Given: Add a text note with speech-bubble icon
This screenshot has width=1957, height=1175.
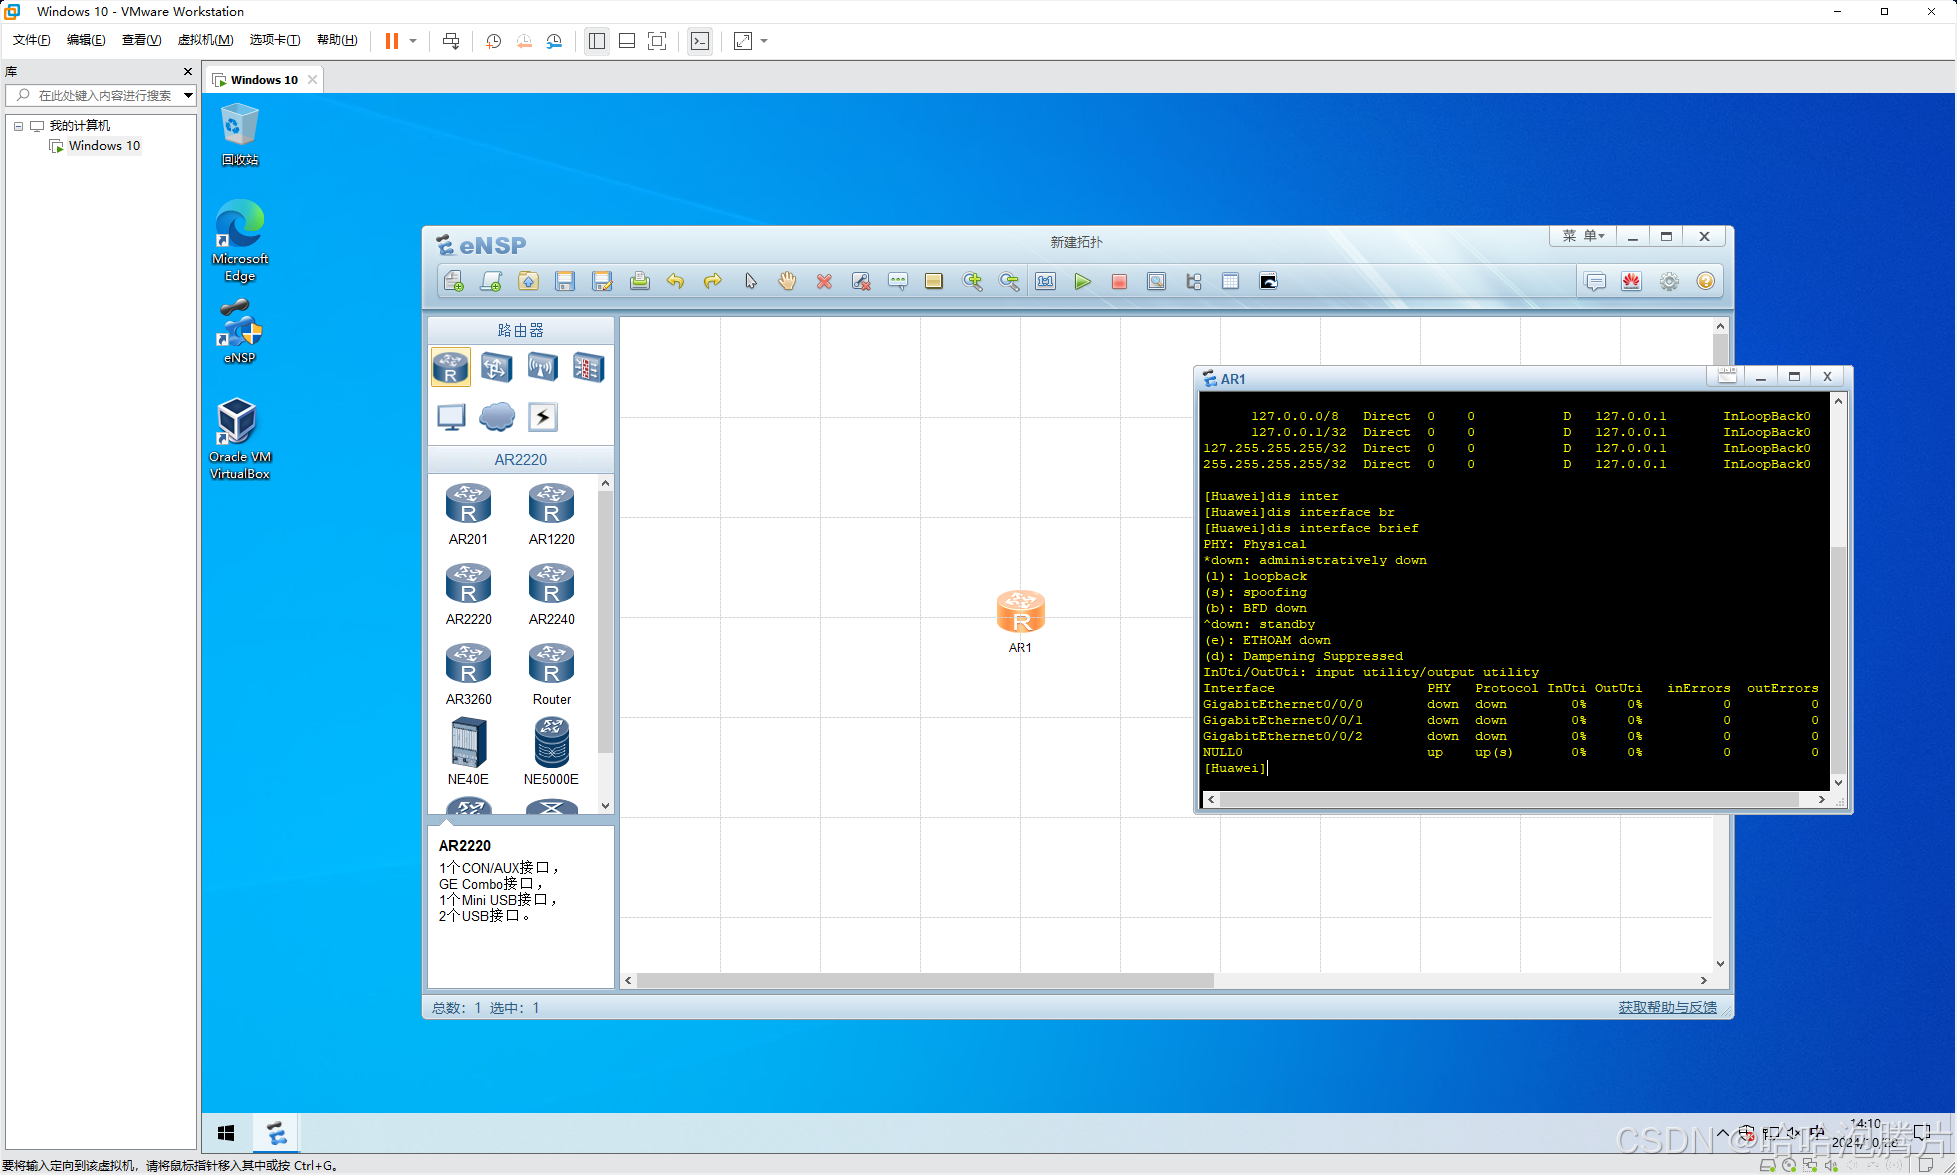Looking at the screenshot, I should pos(898,282).
